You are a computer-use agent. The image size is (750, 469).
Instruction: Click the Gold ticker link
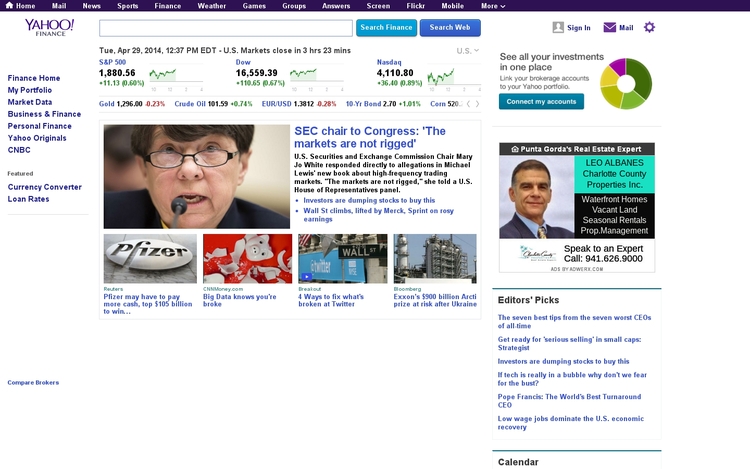[107, 104]
